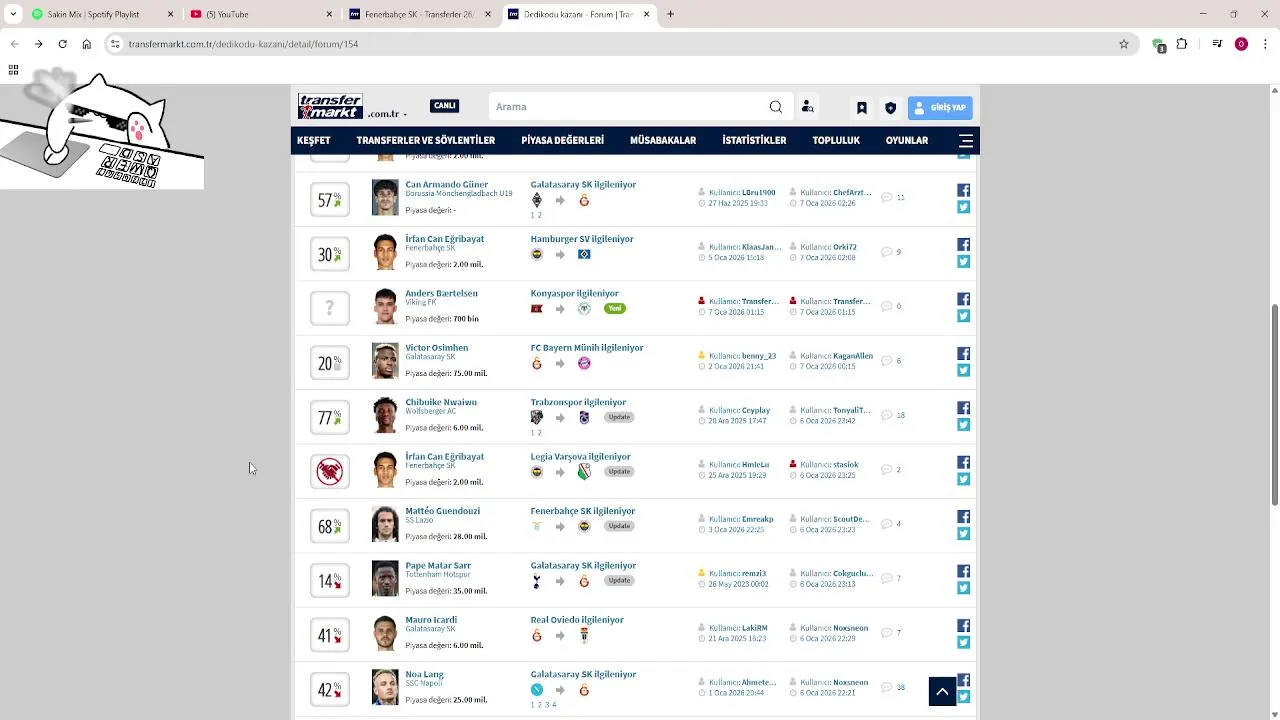Open 'Real Oviedo ilgileniyor' thread
The width and height of the screenshot is (1280, 720).
pos(577,620)
